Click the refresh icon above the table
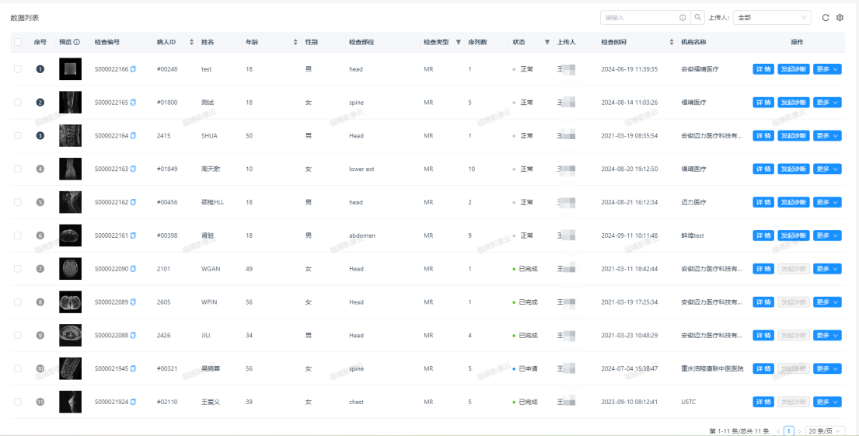859x436 pixels. point(825,17)
